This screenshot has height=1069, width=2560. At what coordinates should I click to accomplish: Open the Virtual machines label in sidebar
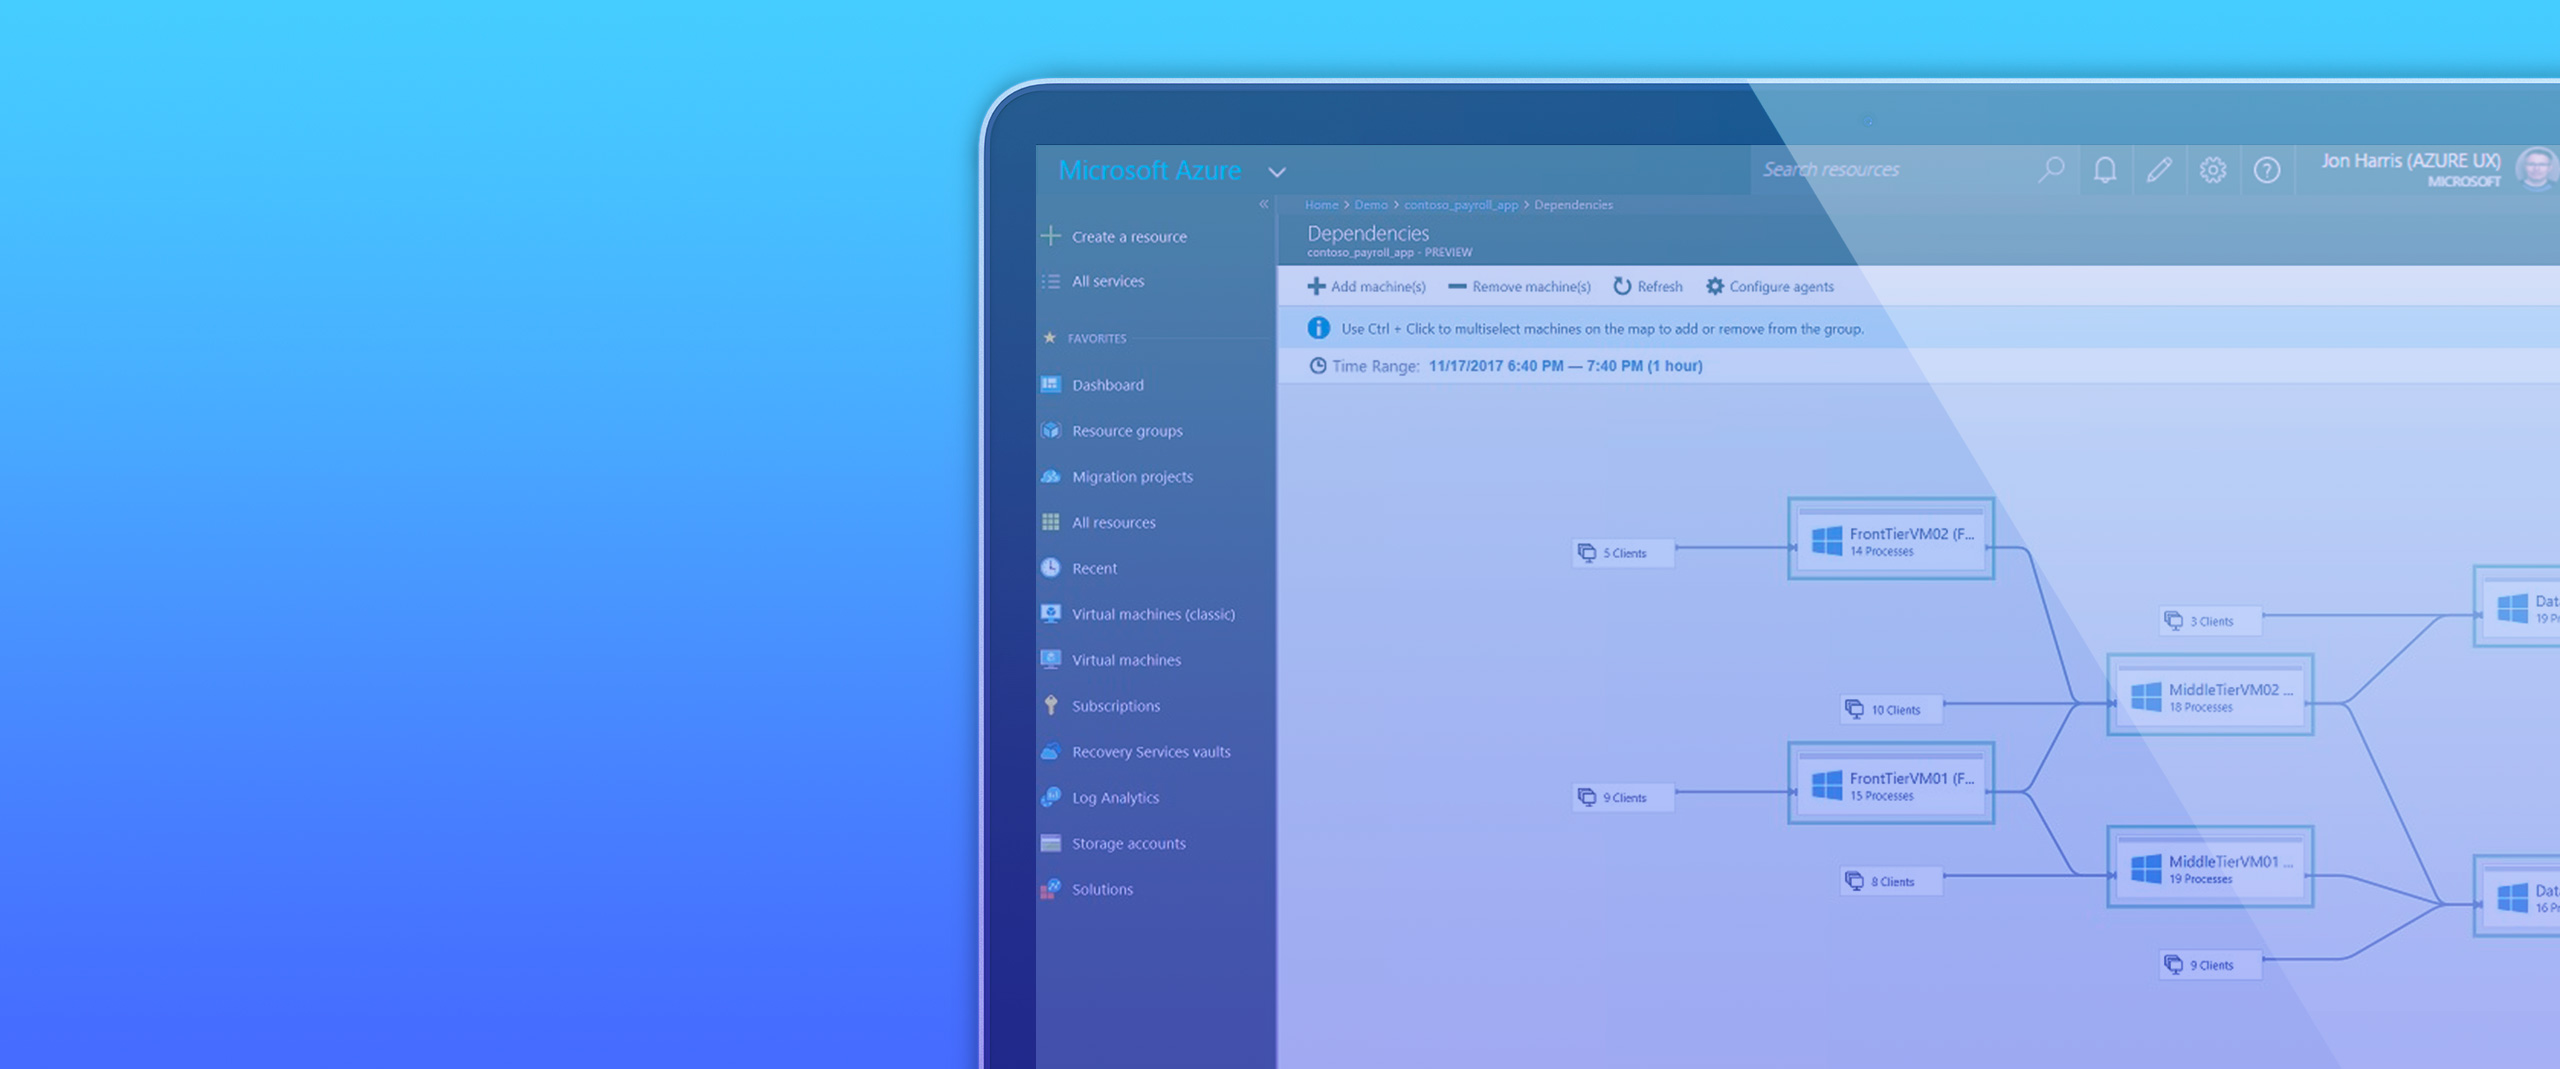1126,660
